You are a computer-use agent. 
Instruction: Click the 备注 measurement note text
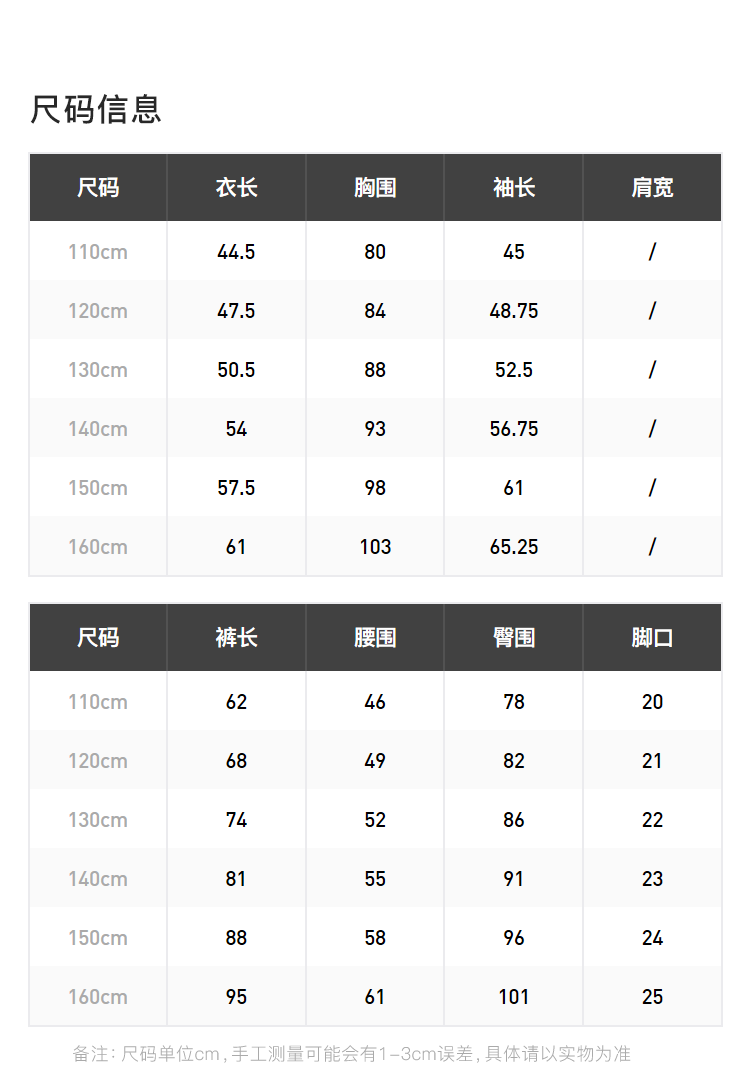click(351, 1054)
